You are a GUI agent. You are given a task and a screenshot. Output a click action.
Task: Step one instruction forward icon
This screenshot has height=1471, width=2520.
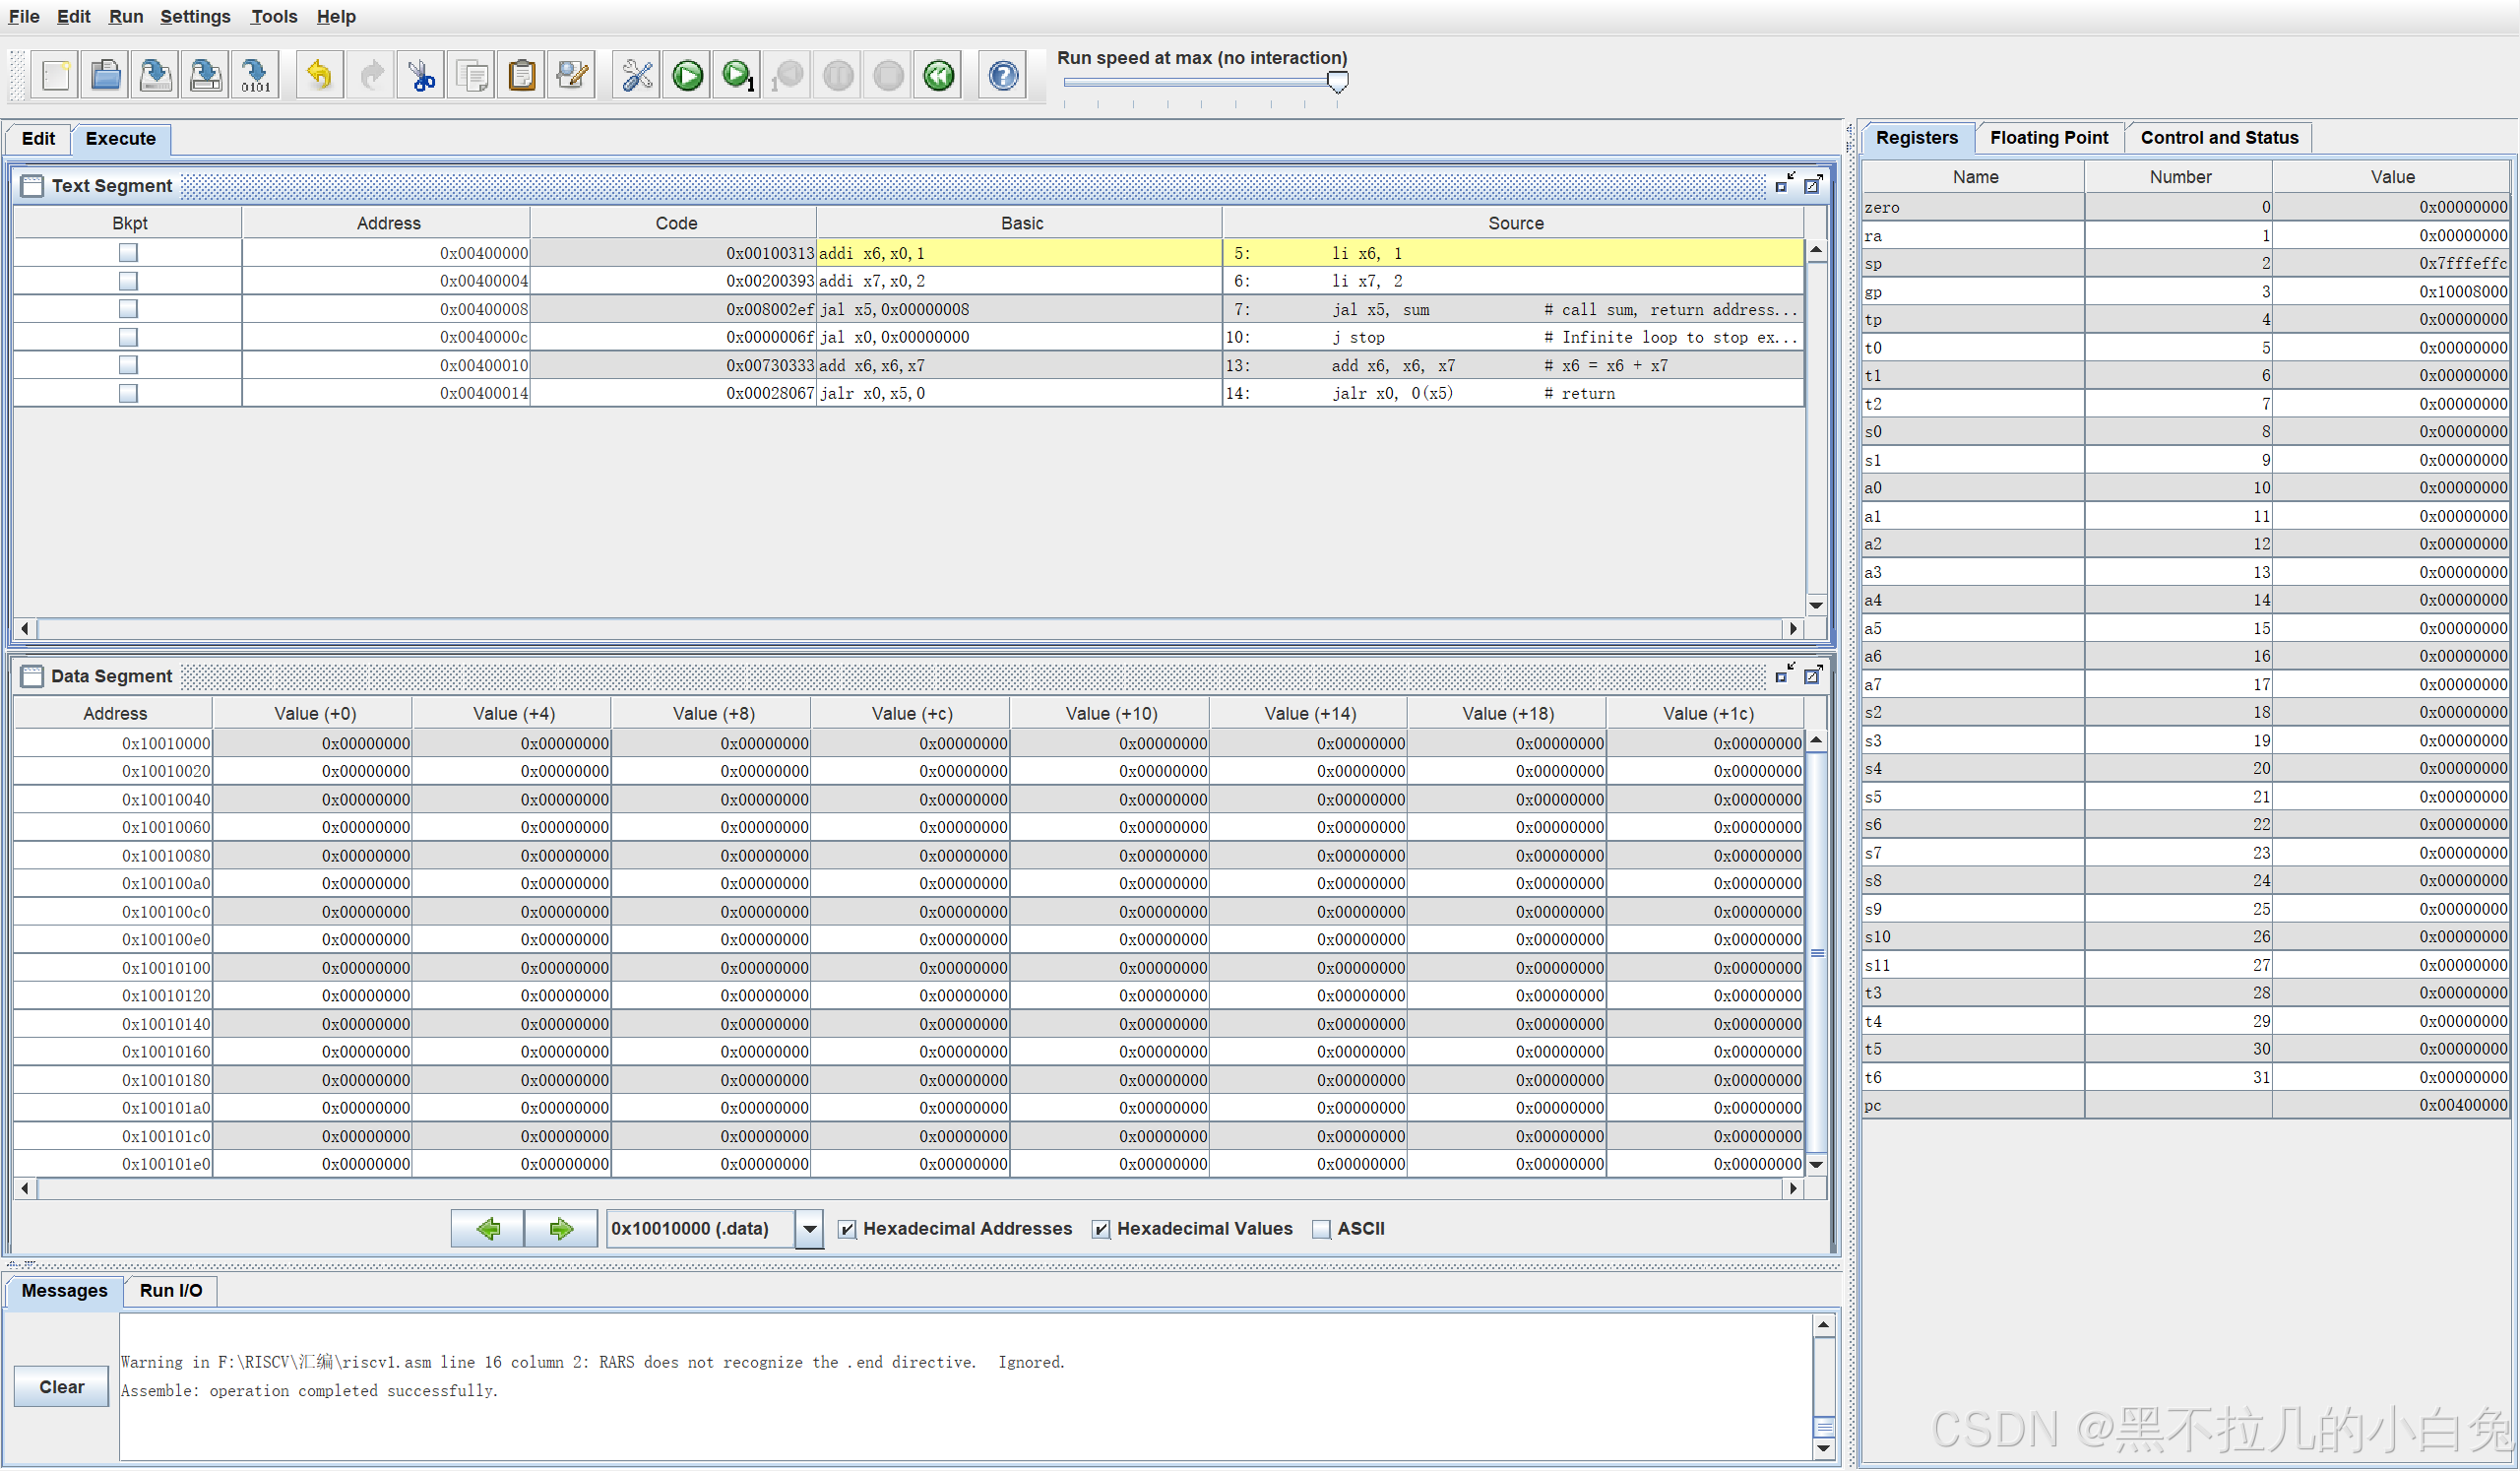[738, 75]
